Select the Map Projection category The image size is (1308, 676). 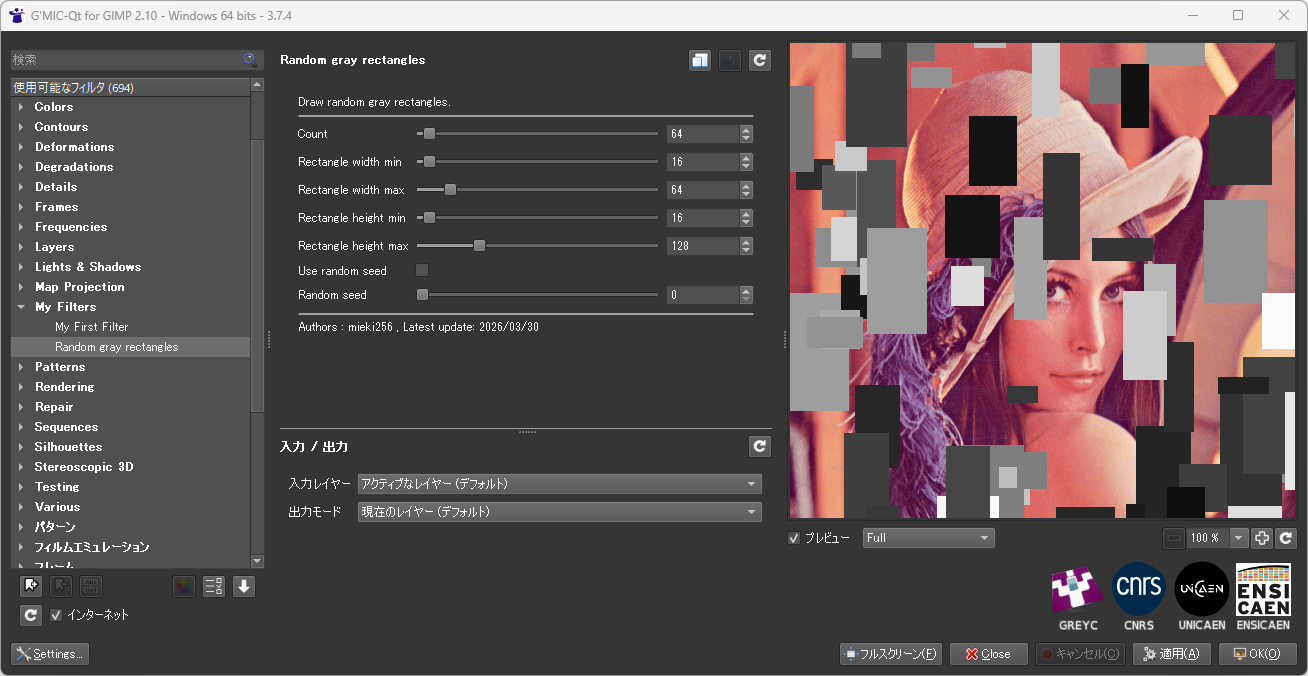(x=80, y=287)
